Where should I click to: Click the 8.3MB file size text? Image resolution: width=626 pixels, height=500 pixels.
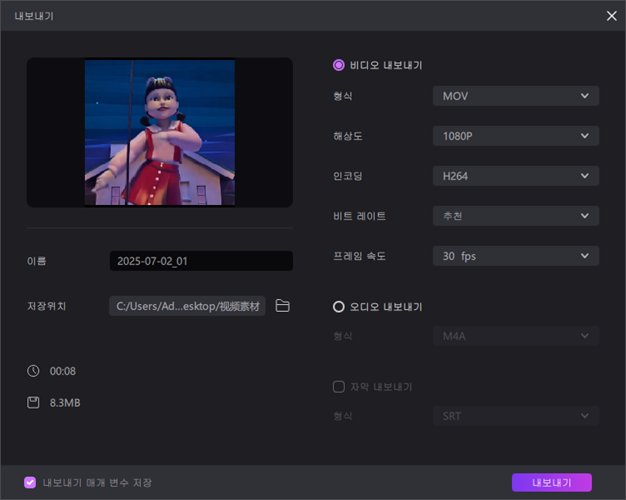pyautogui.click(x=65, y=403)
